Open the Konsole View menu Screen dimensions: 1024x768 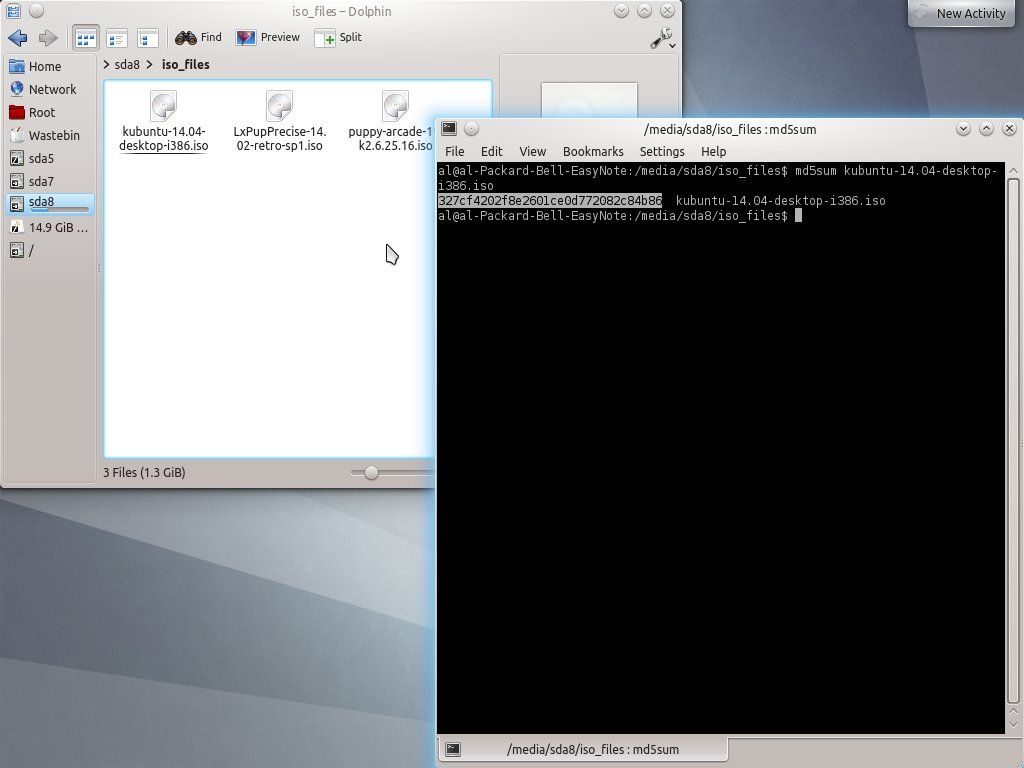click(532, 152)
